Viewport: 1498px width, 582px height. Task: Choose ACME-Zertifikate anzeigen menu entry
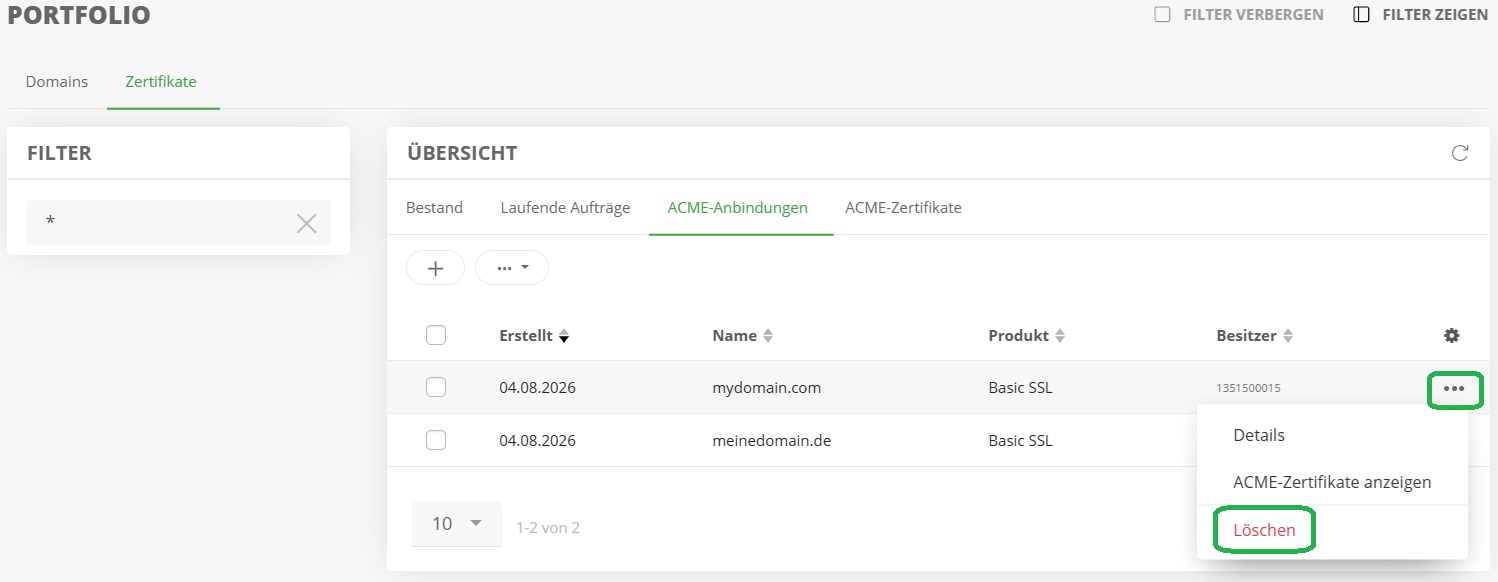(x=1332, y=482)
